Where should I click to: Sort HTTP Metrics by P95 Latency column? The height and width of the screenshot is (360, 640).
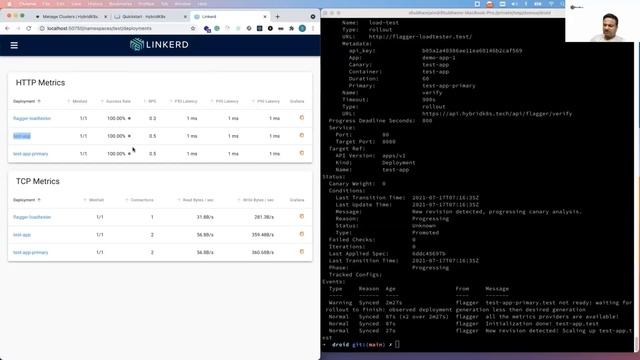tap(225, 101)
